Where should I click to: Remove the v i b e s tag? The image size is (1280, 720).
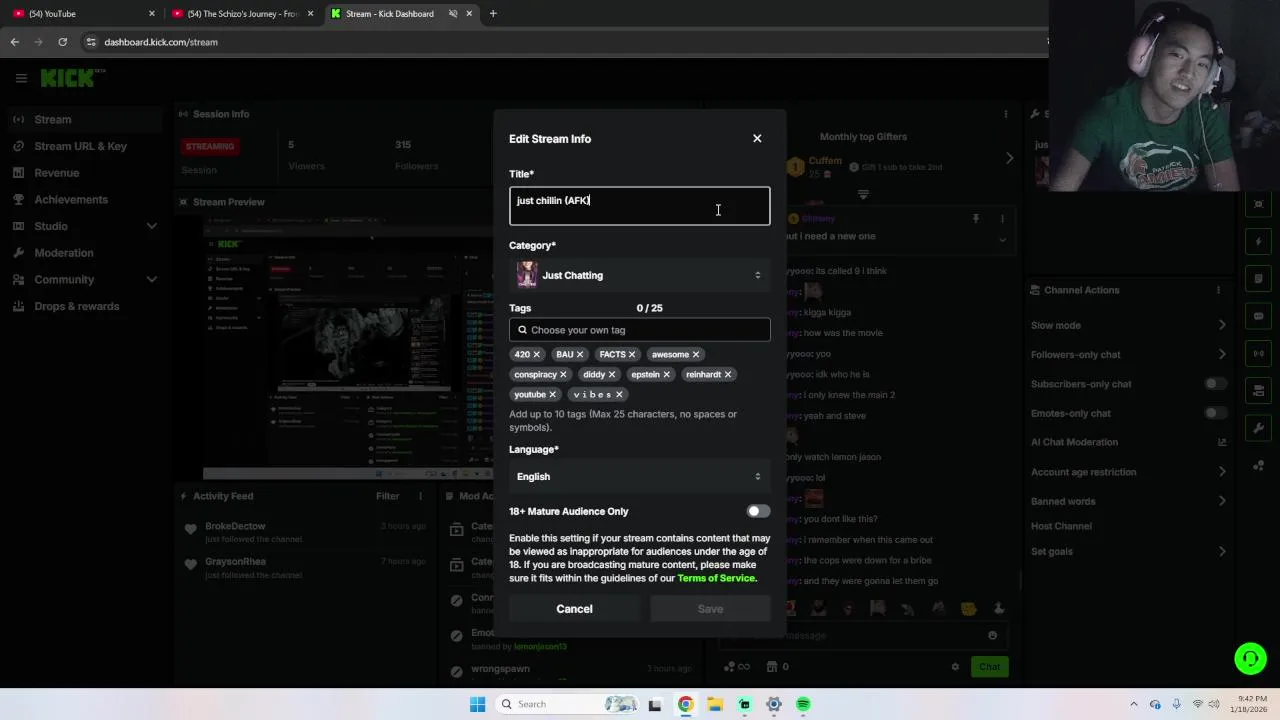[618, 394]
